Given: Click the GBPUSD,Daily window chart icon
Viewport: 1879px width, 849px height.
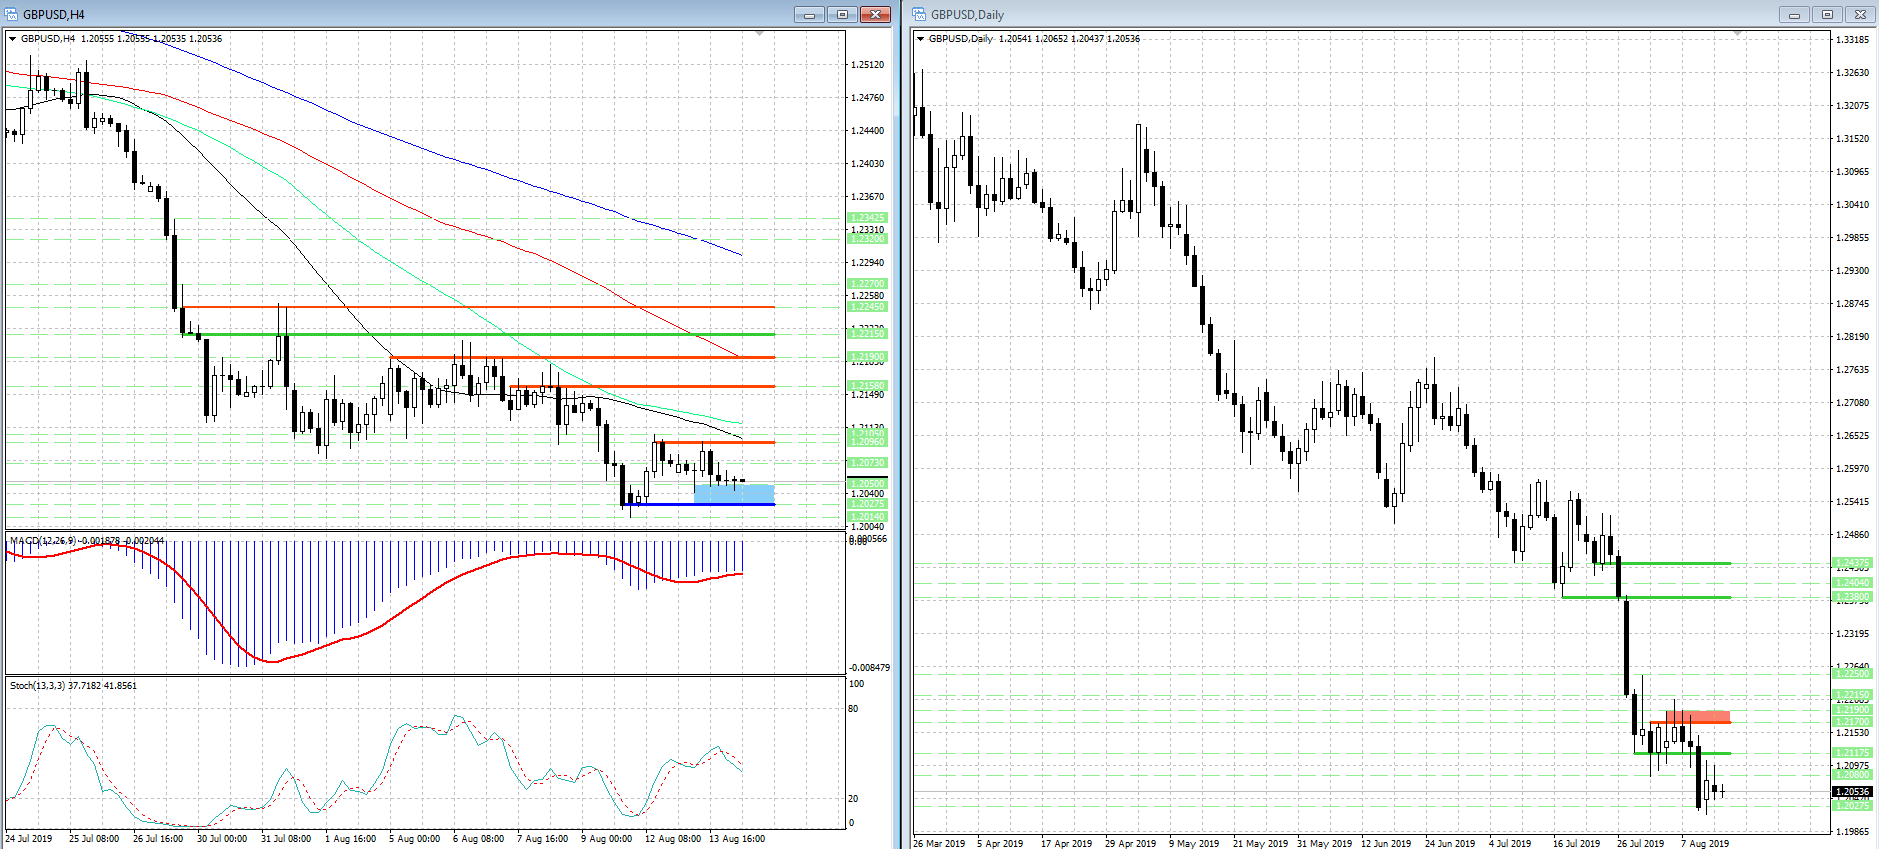Looking at the screenshot, I should tap(919, 14).
